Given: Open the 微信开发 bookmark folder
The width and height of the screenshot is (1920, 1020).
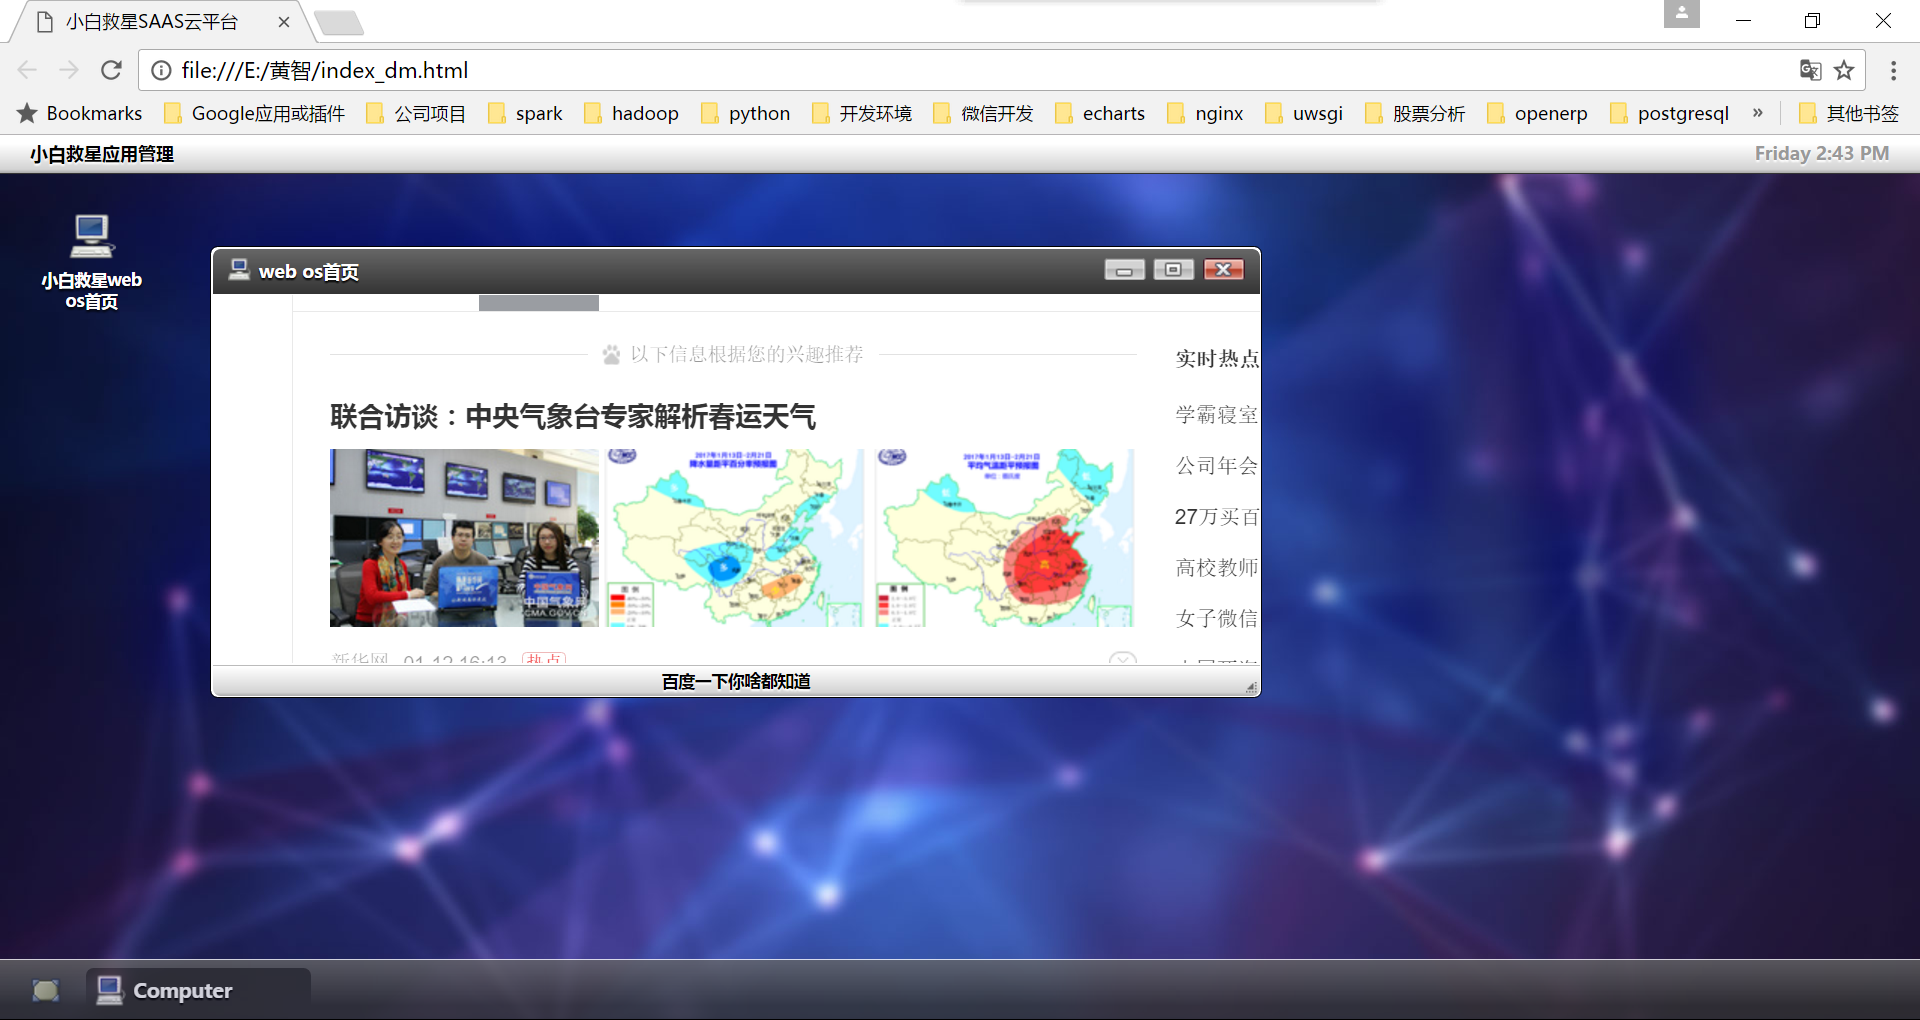Looking at the screenshot, I should click(983, 114).
